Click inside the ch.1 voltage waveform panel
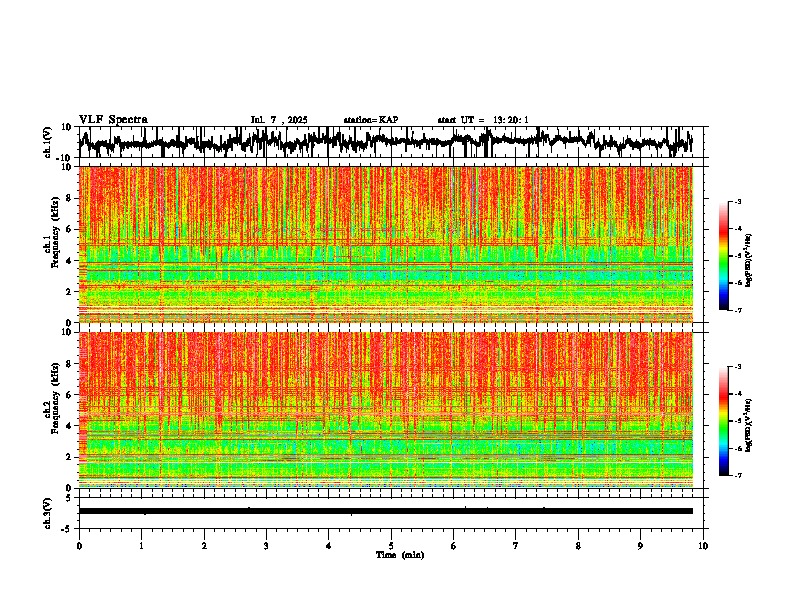This screenshot has height=612, width=792. click(393, 142)
